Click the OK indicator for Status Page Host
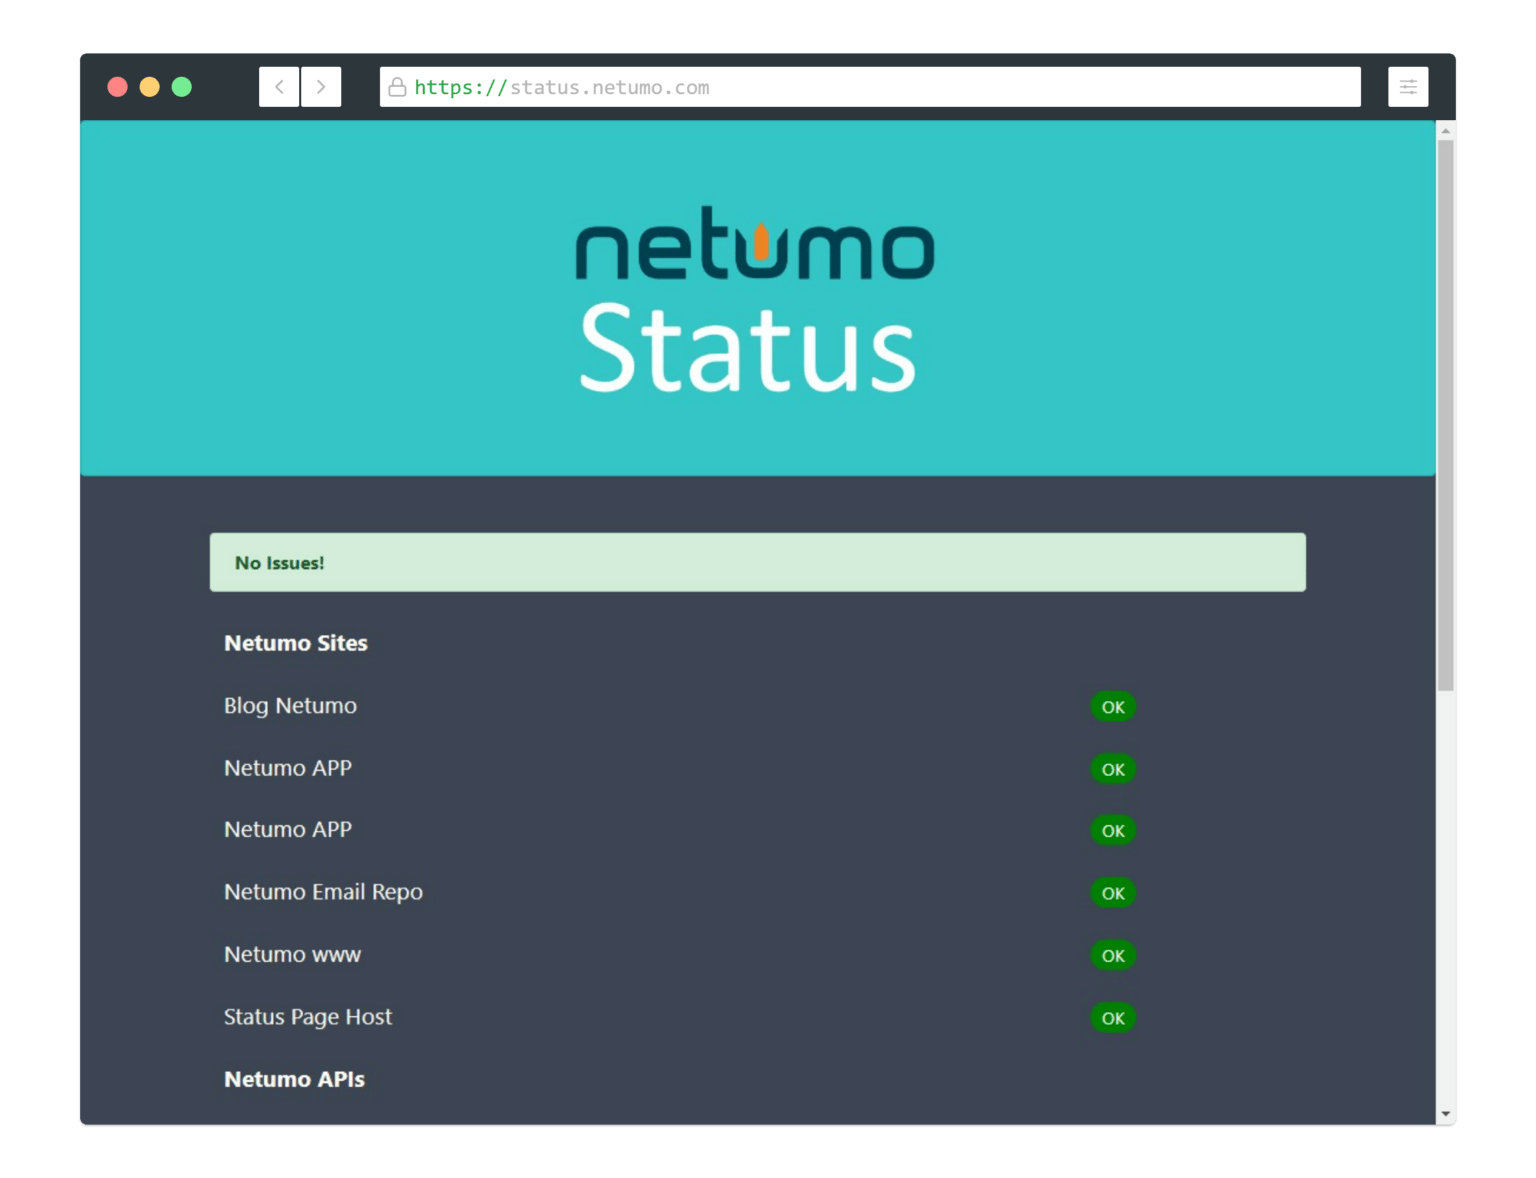Screen dimensions: 1536x1178 [1112, 1018]
